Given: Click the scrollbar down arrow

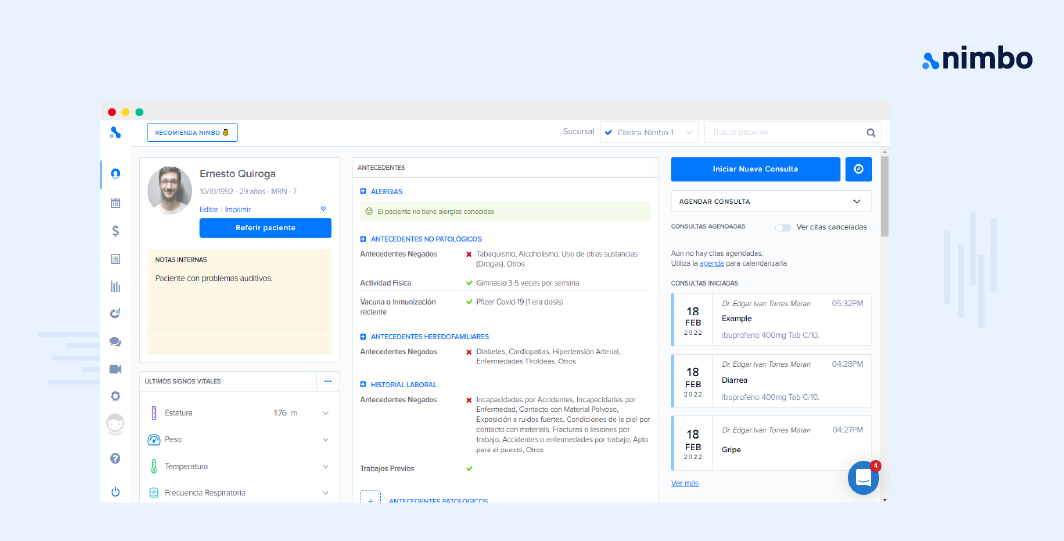Looking at the screenshot, I should pos(884,499).
